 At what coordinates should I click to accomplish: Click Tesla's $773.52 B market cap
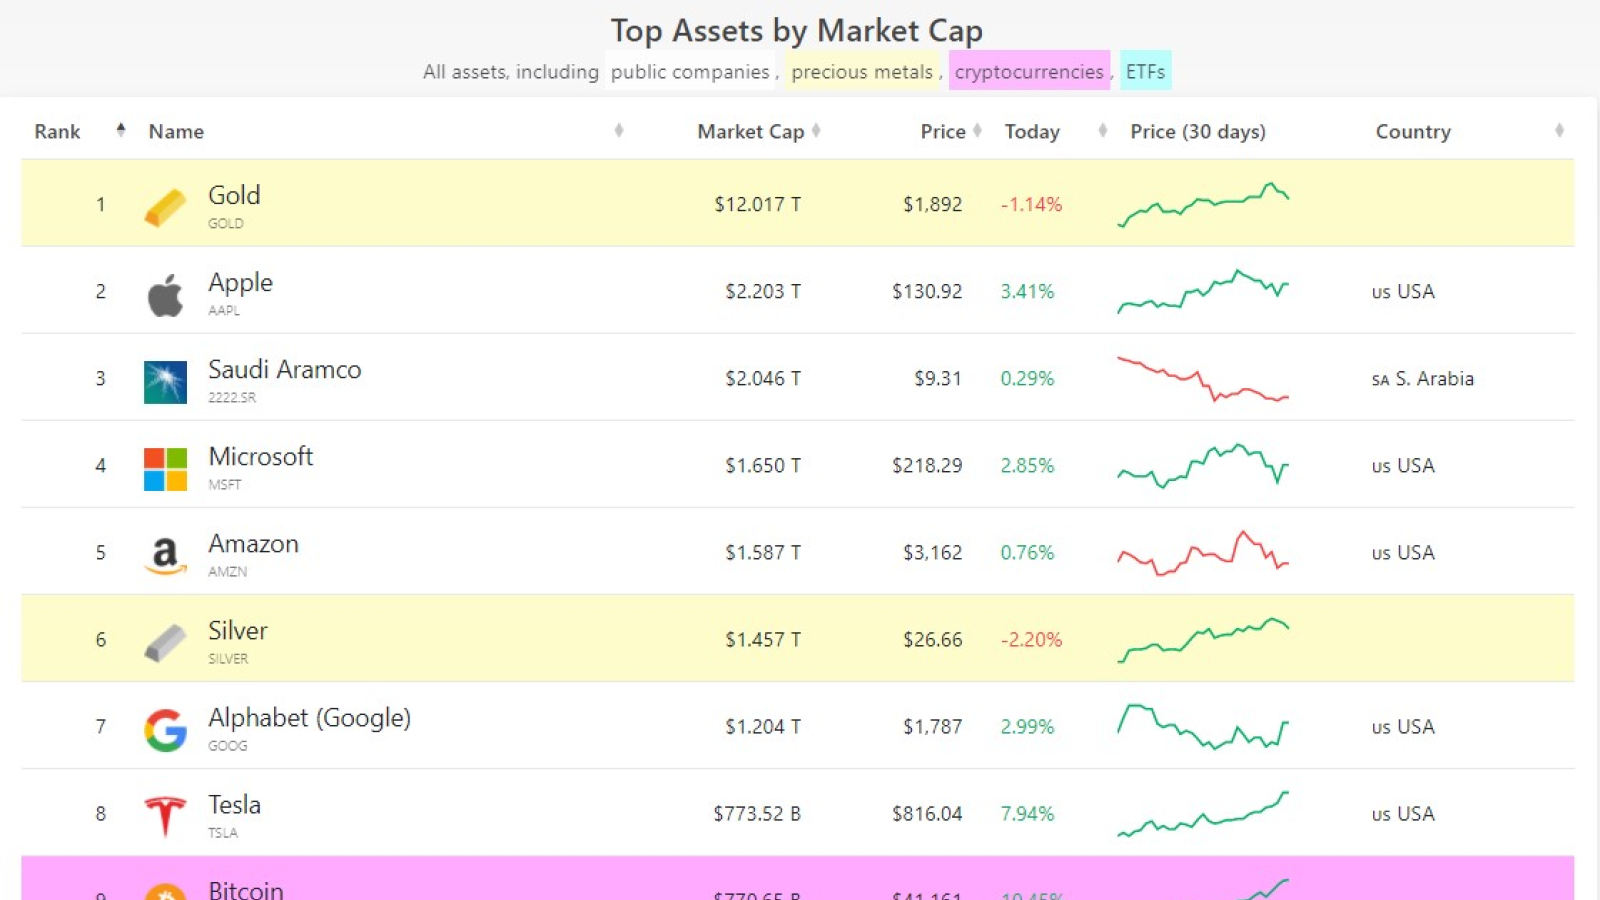point(757,813)
